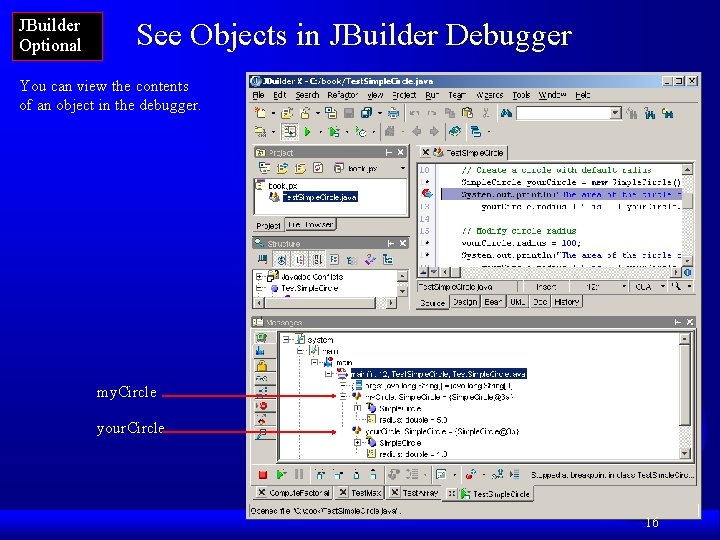Click the add breakpoint icon in debugger toolbar

[x=471, y=474]
